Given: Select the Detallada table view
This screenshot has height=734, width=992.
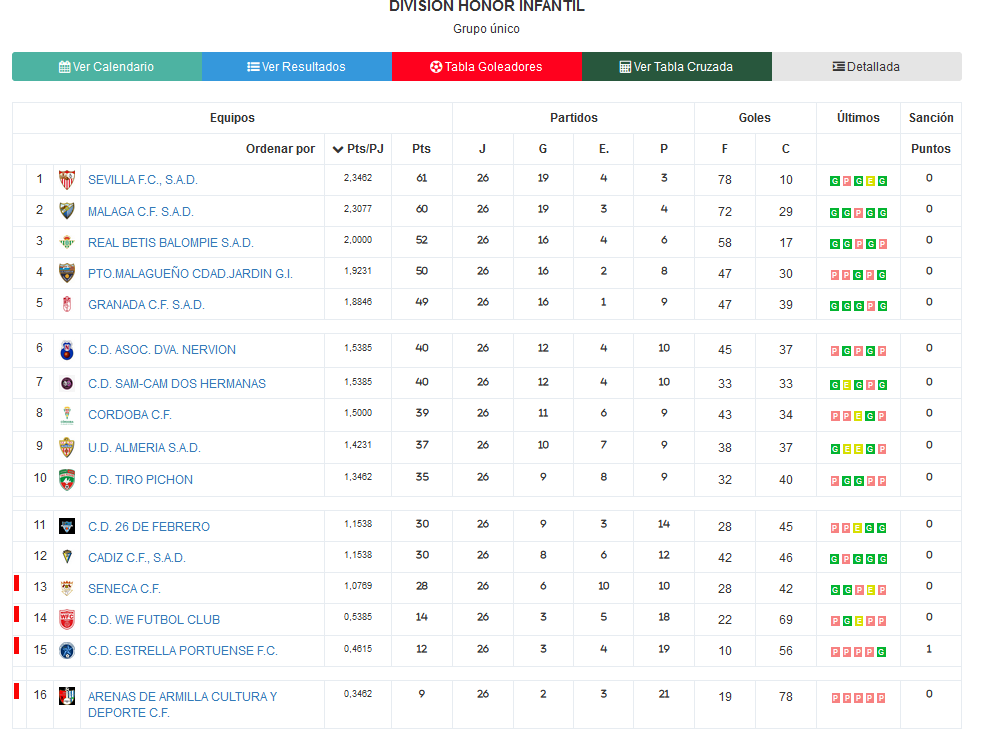Looking at the screenshot, I should coord(867,66).
